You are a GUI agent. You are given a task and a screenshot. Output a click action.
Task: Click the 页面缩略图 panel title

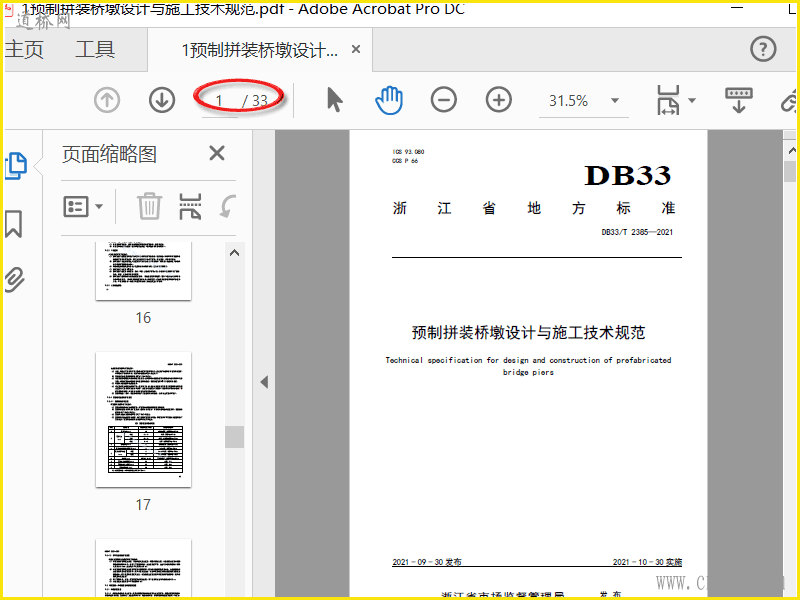(x=109, y=154)
